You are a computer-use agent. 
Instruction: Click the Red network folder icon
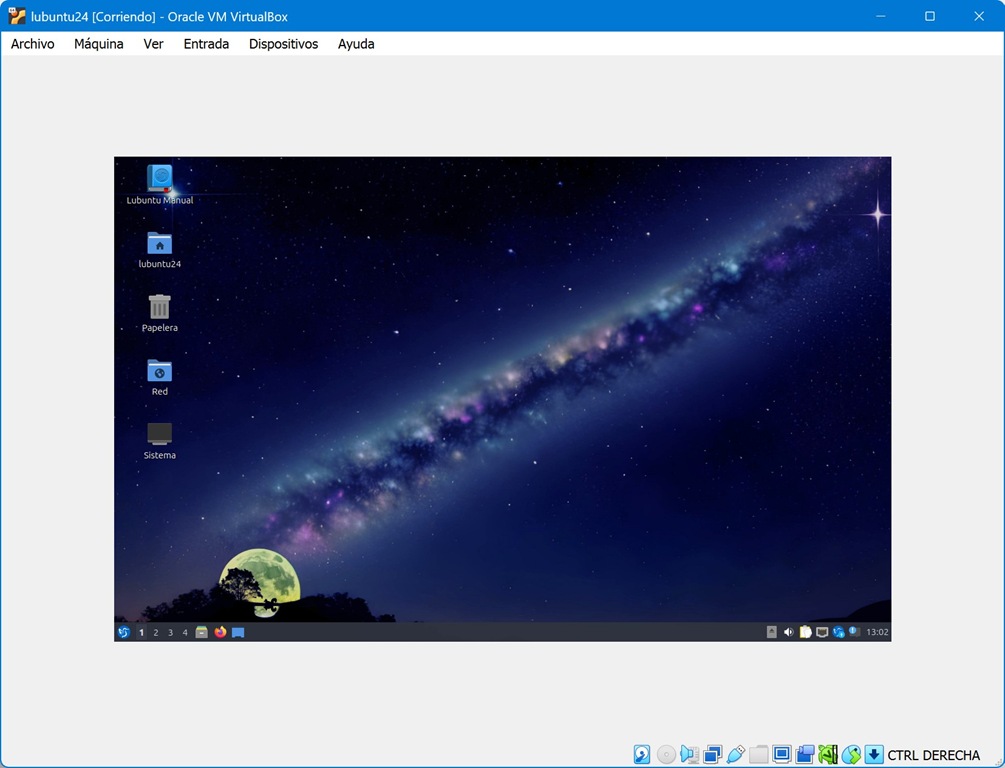[x=159, y=371]
